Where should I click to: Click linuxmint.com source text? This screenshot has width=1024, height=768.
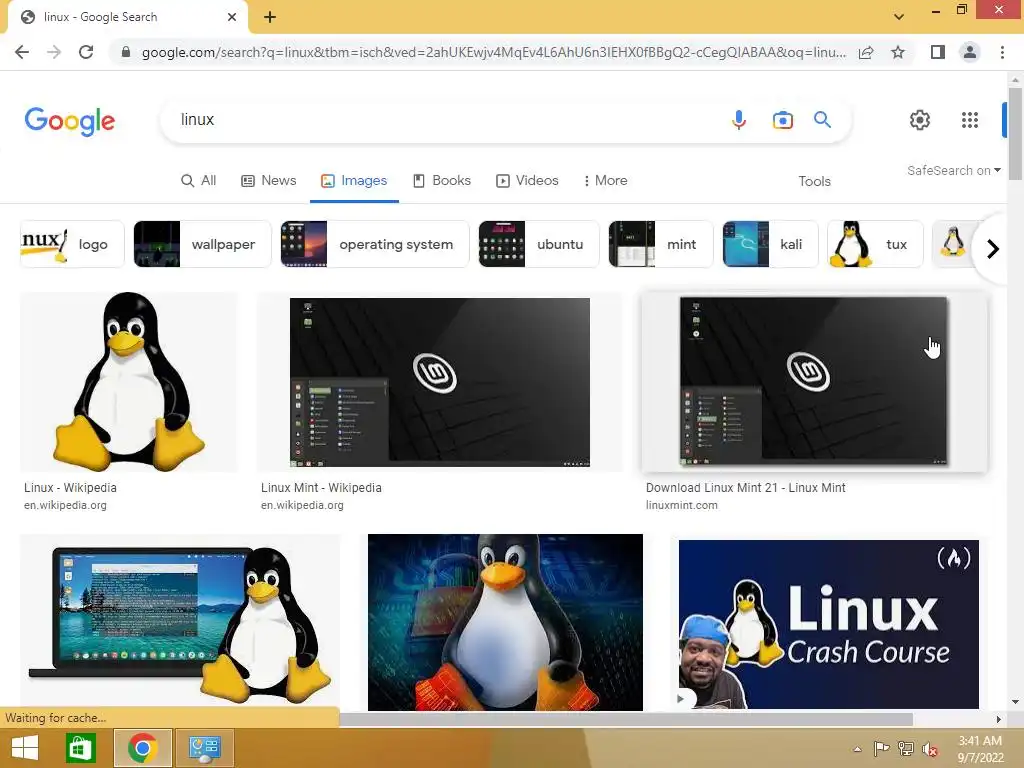click(x=682, y=505)
